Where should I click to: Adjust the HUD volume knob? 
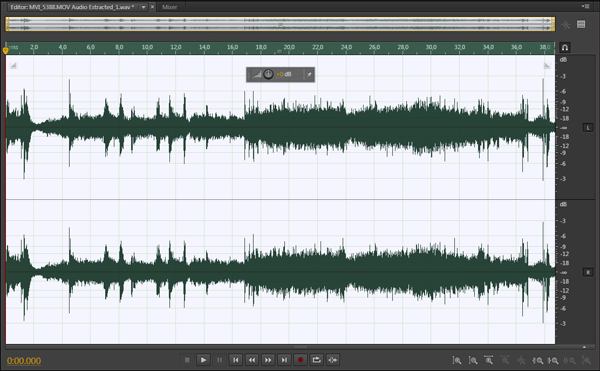click(268, 74)
